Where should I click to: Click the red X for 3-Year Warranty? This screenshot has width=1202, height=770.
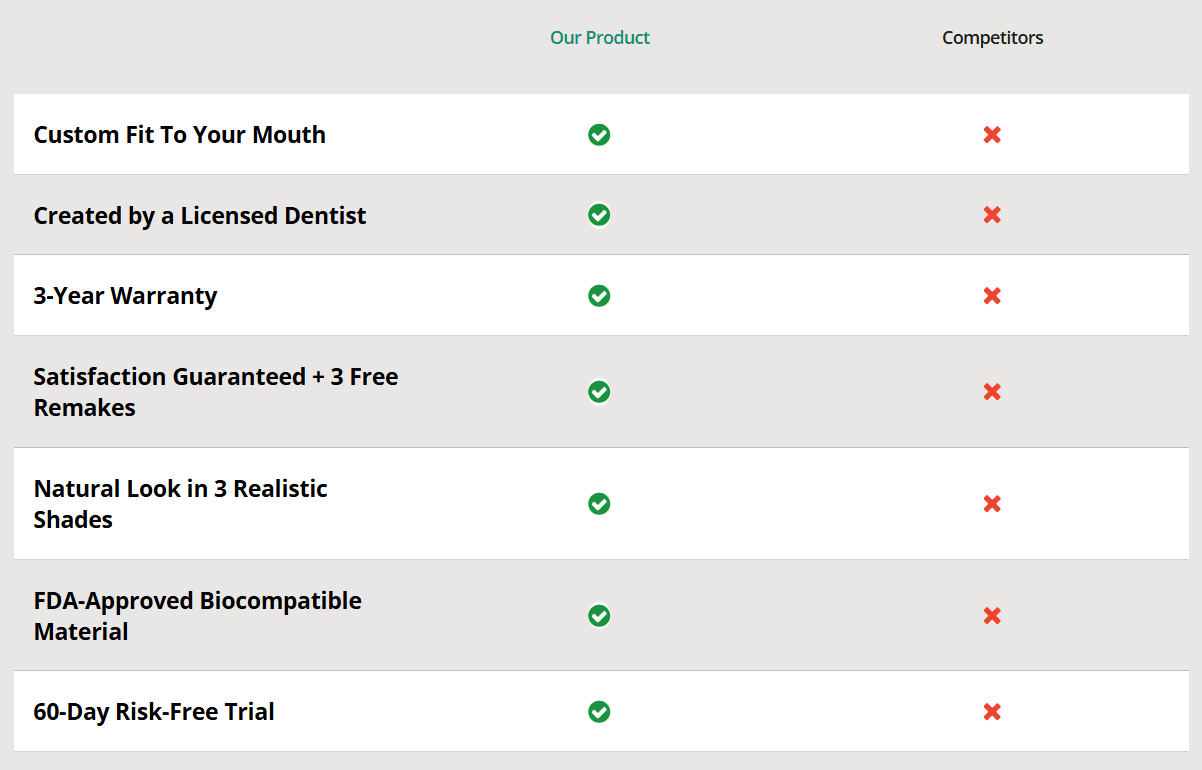pos(992,296)
